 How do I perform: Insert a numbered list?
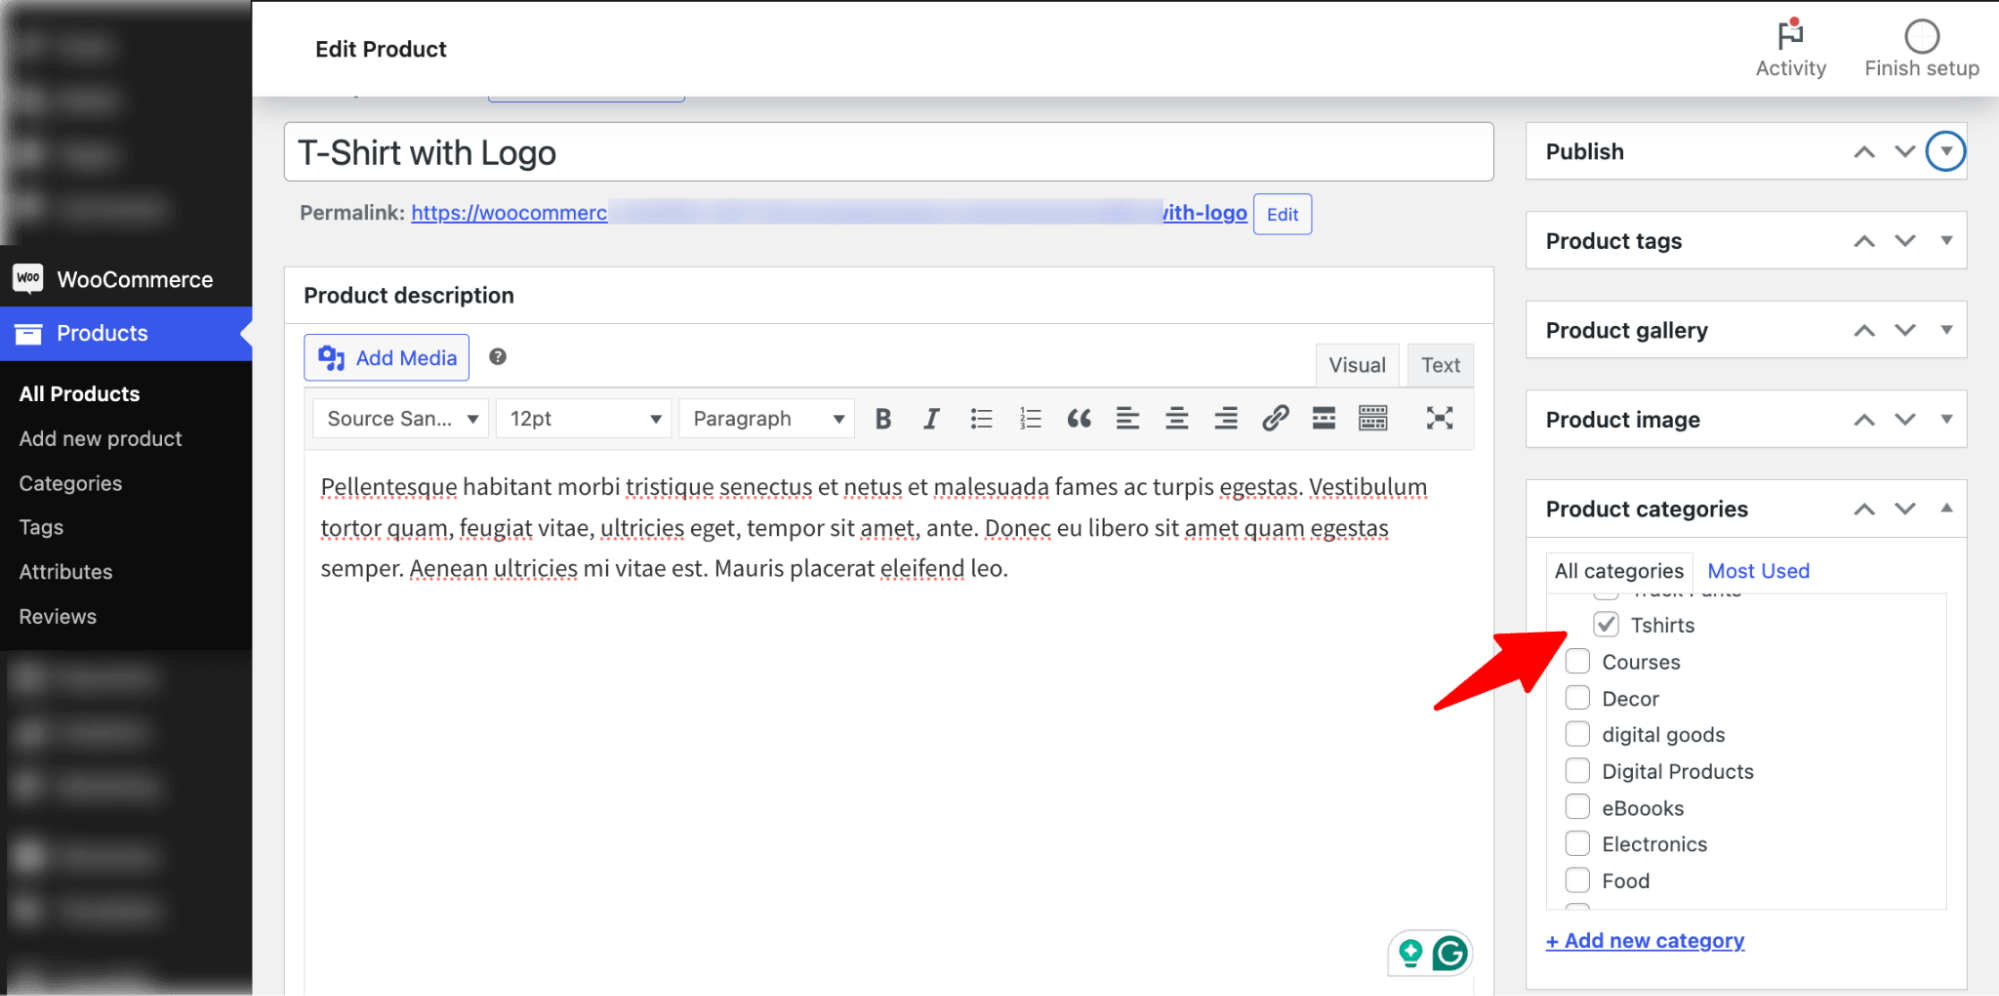(1030, 419)
